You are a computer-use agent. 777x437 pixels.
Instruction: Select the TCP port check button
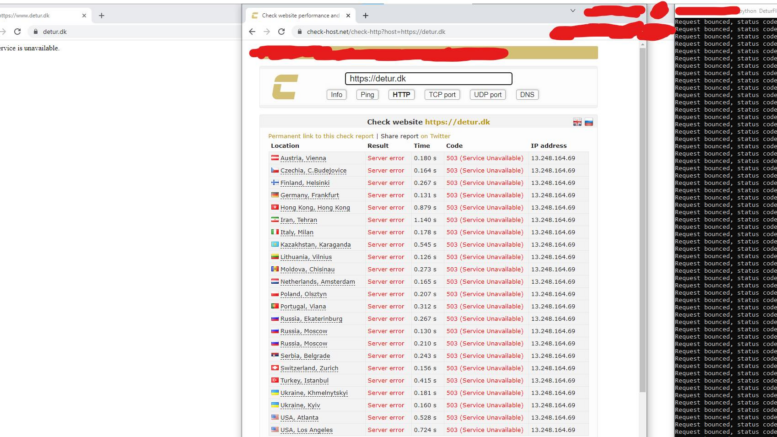tap(442, 95)
